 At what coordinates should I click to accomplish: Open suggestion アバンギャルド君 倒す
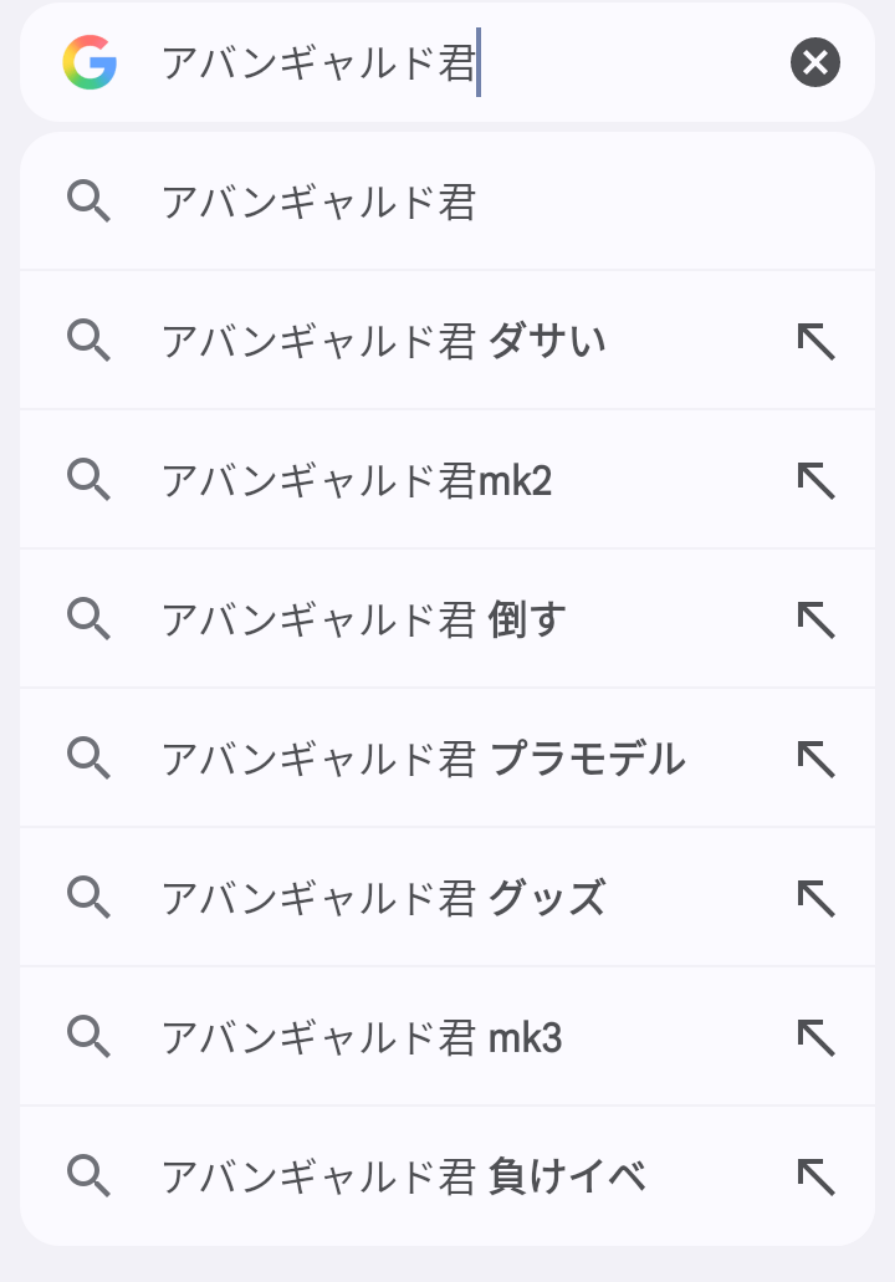tap(364, 621)
